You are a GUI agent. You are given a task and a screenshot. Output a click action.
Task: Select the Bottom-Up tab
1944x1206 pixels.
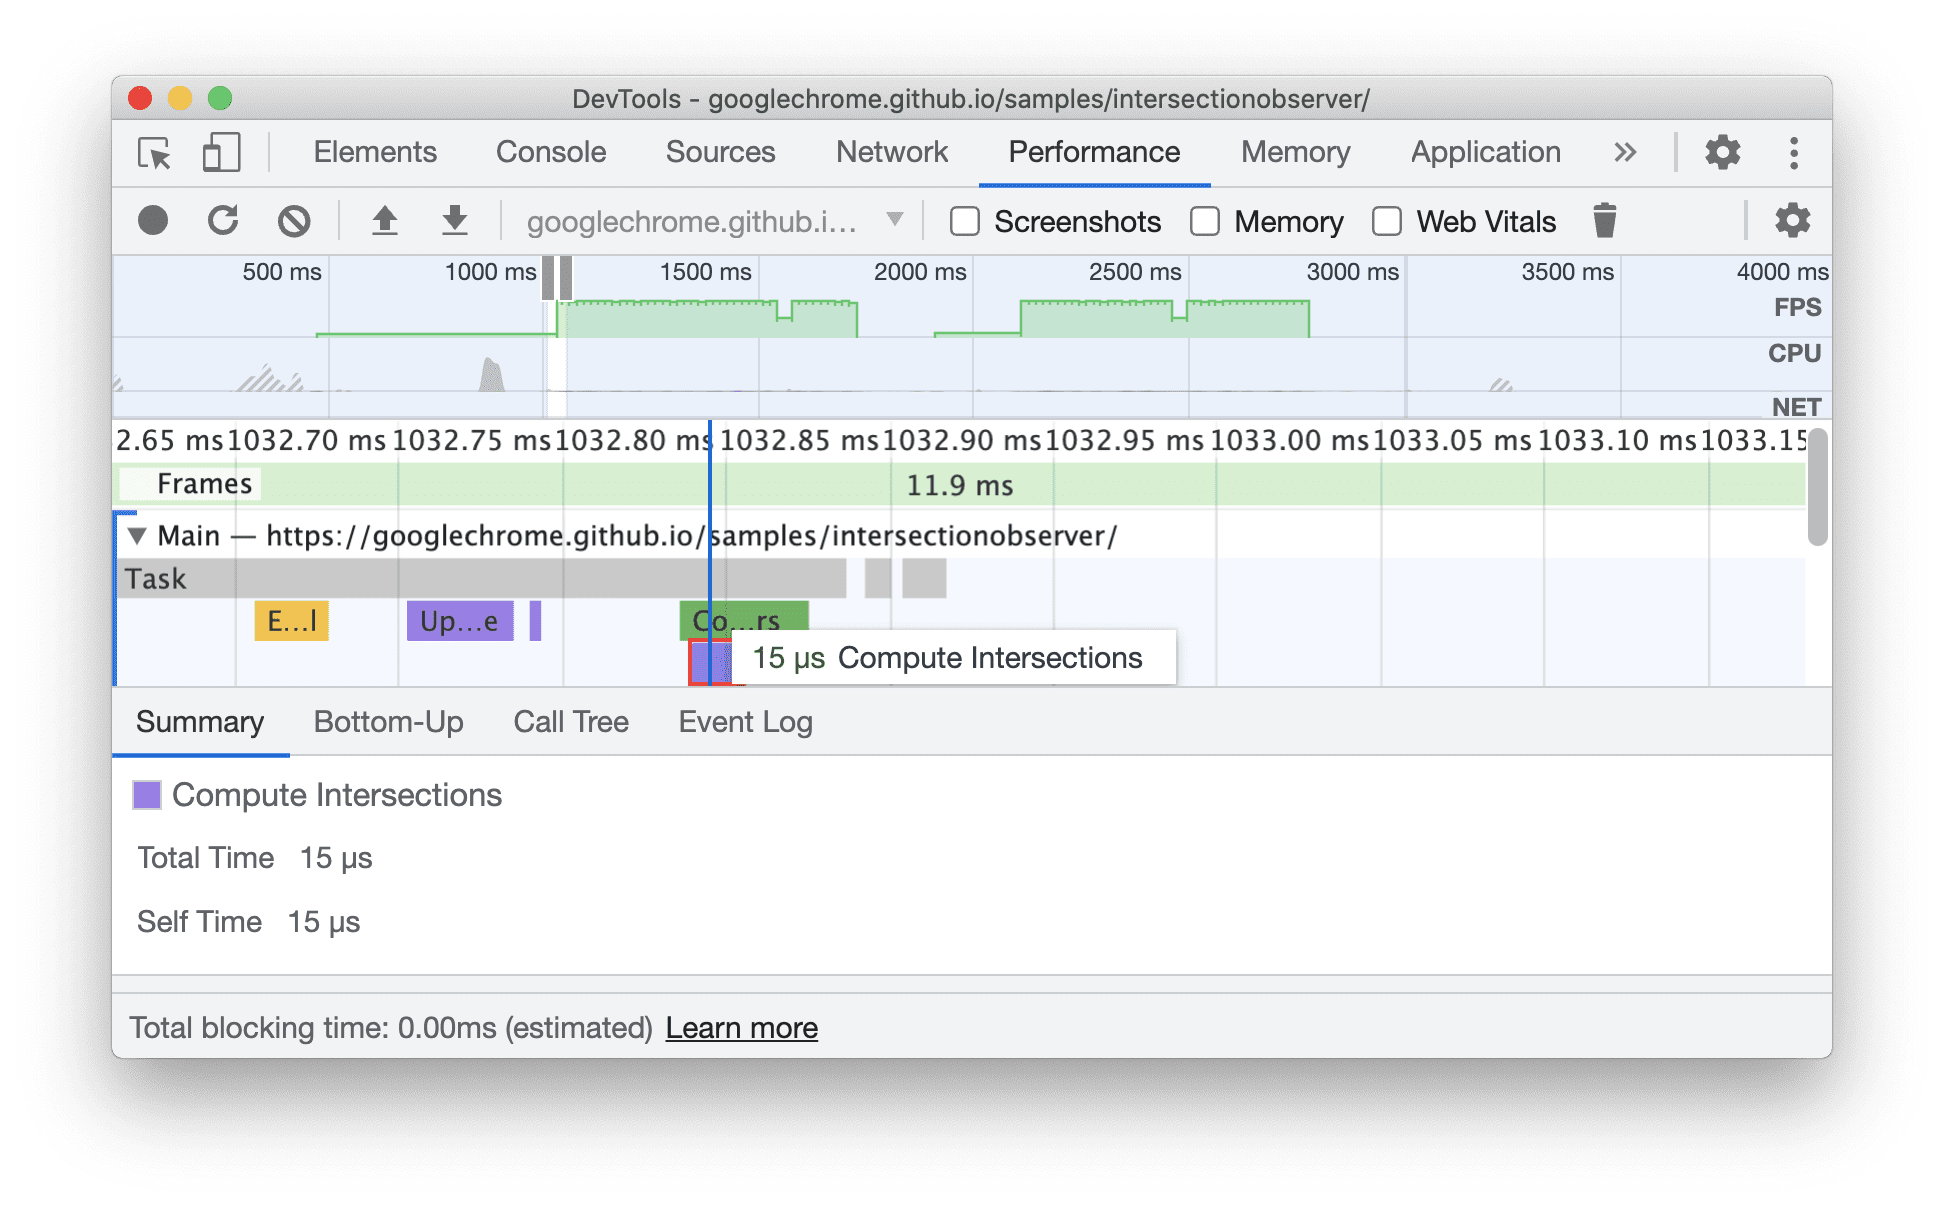386,720
